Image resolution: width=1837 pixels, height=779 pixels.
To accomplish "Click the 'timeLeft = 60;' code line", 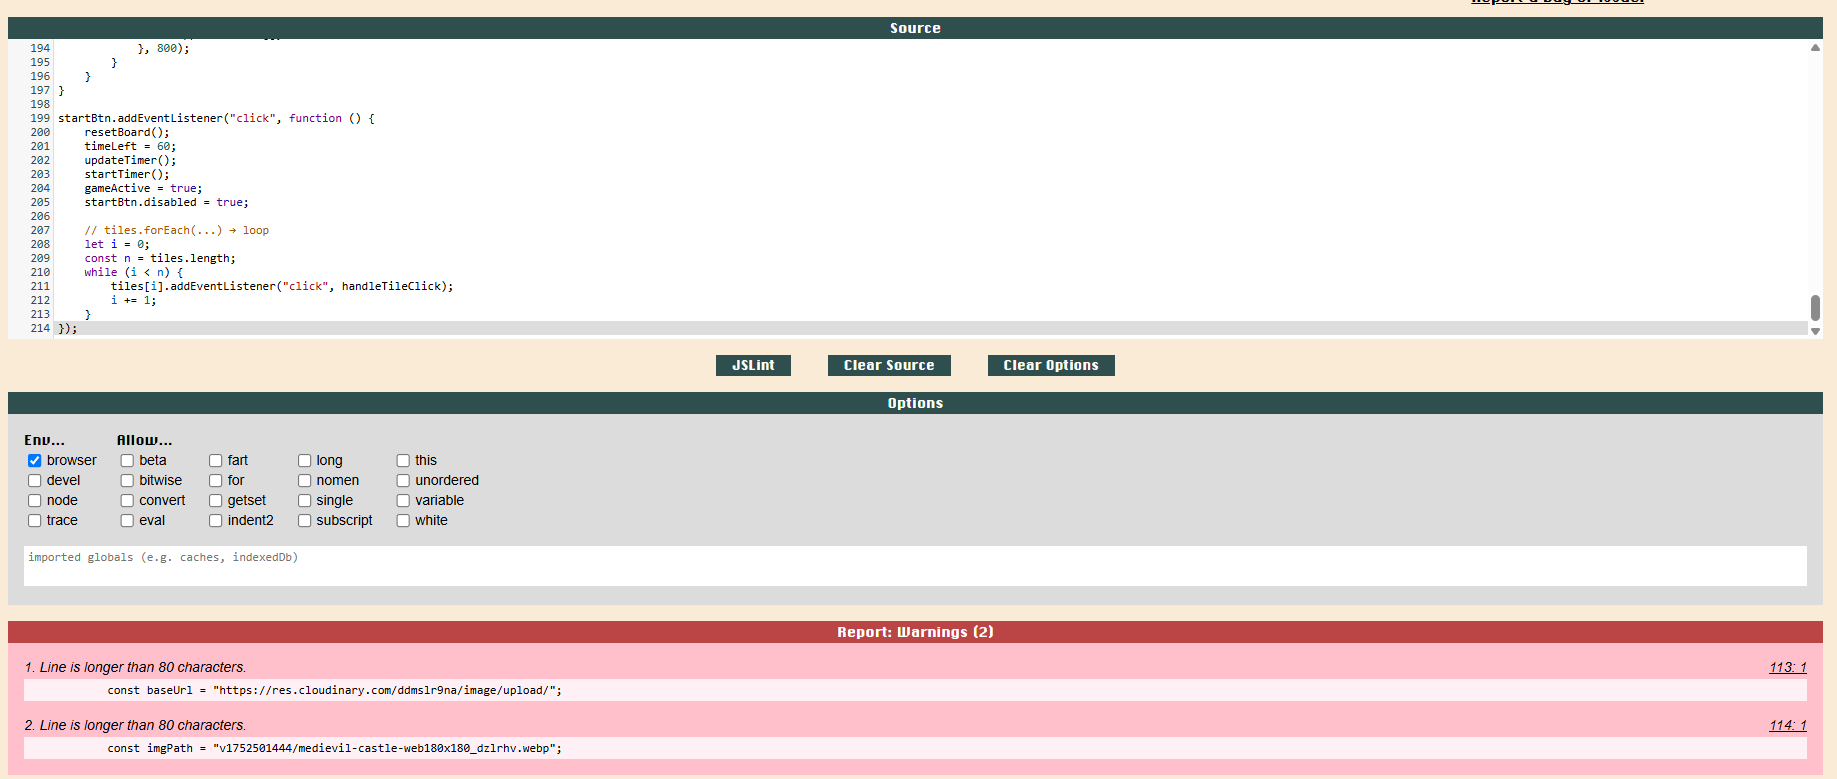I will click(130, 146).
